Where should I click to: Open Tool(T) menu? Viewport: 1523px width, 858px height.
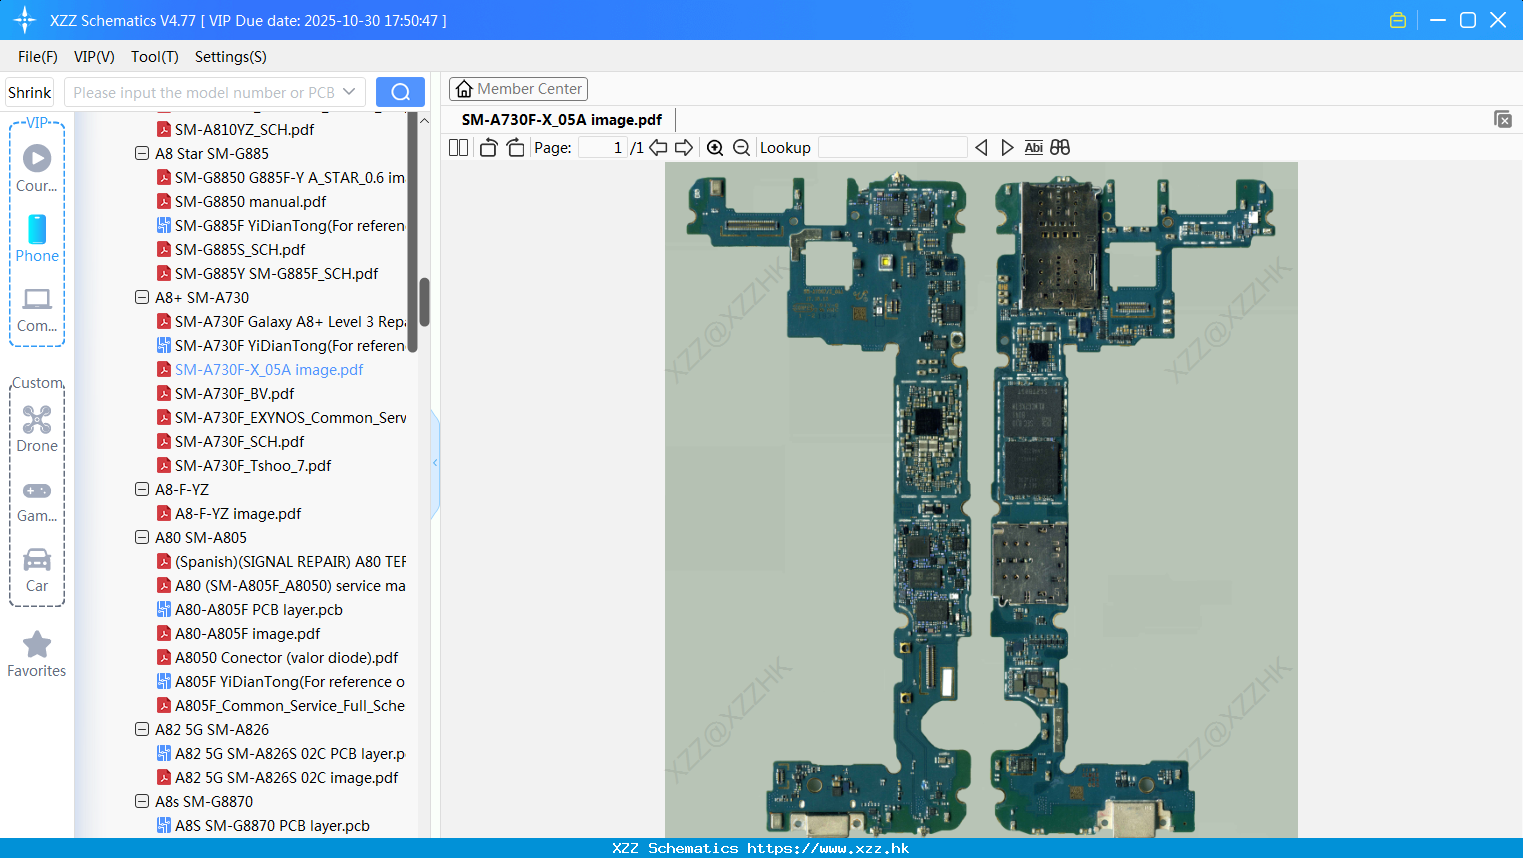point(155,57)
